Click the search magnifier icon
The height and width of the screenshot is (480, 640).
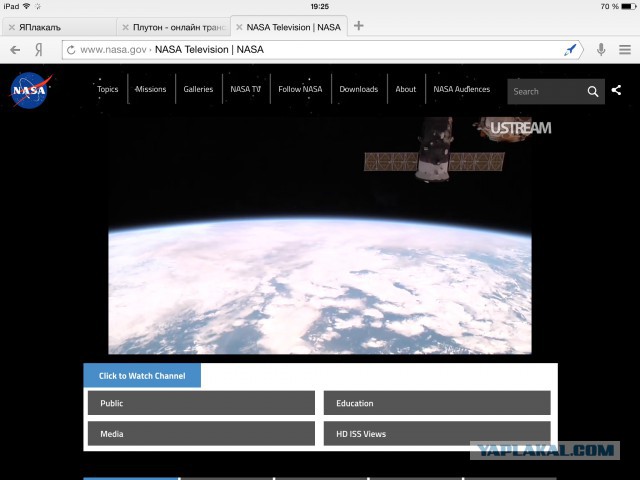point(593,91)
